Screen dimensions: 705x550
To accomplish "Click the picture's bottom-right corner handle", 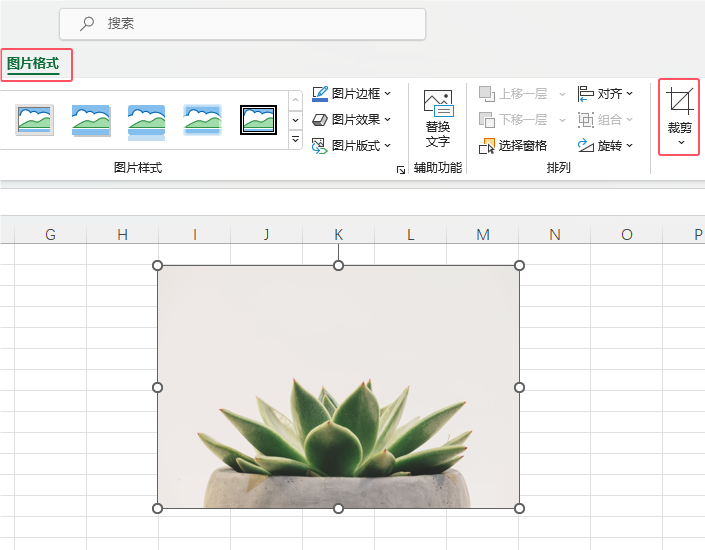I will (519, 508).
